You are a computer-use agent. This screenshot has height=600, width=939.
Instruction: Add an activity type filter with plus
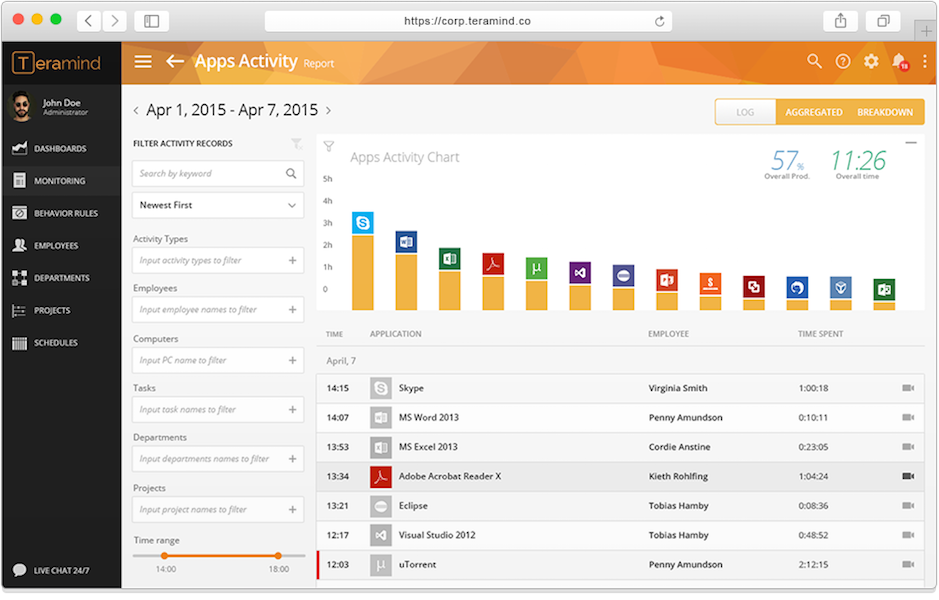292,260
